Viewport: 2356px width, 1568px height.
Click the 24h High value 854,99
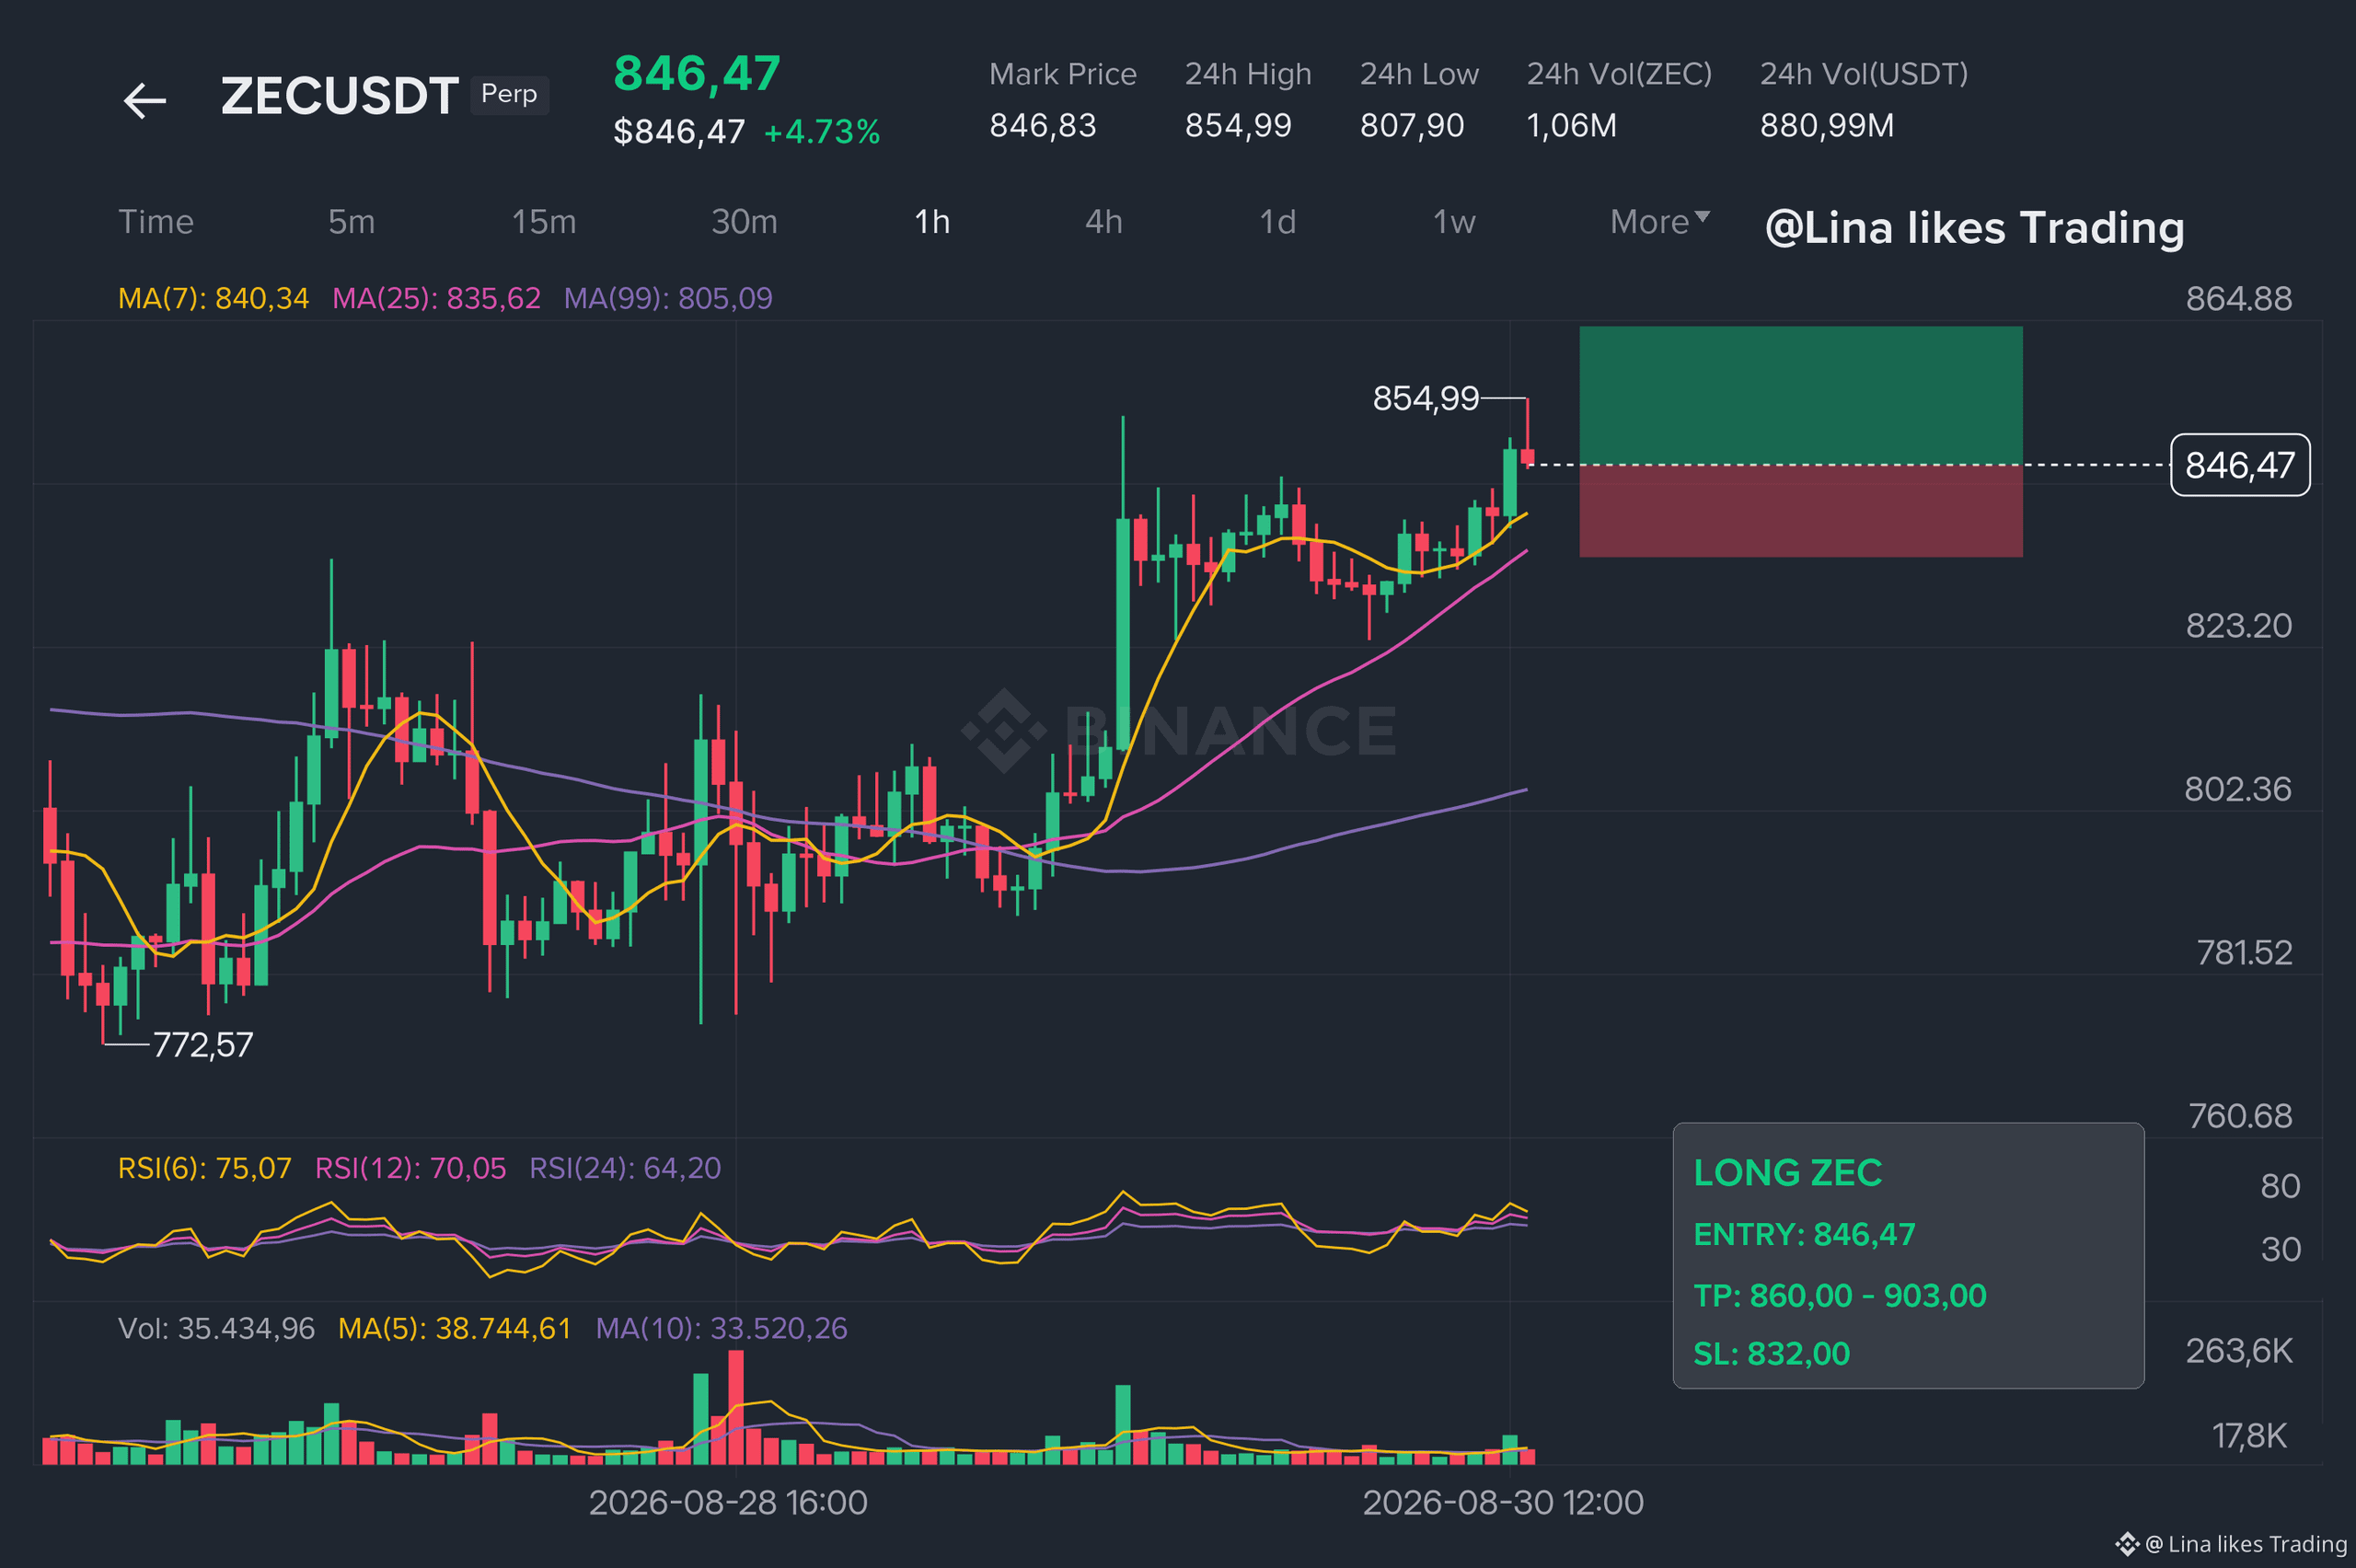tap(1238, 126)
